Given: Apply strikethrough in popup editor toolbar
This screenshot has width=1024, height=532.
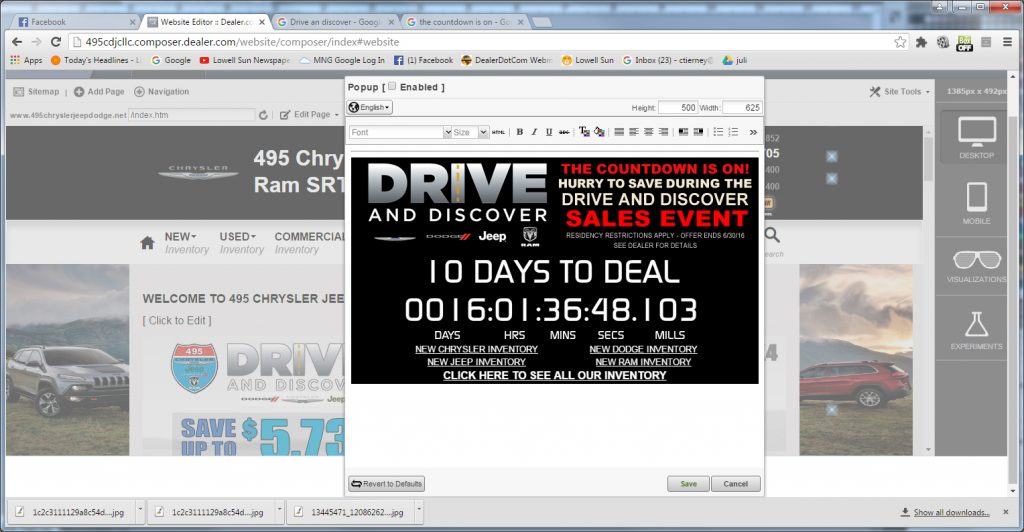Looking at the screenshot, I should pos(564,132).
